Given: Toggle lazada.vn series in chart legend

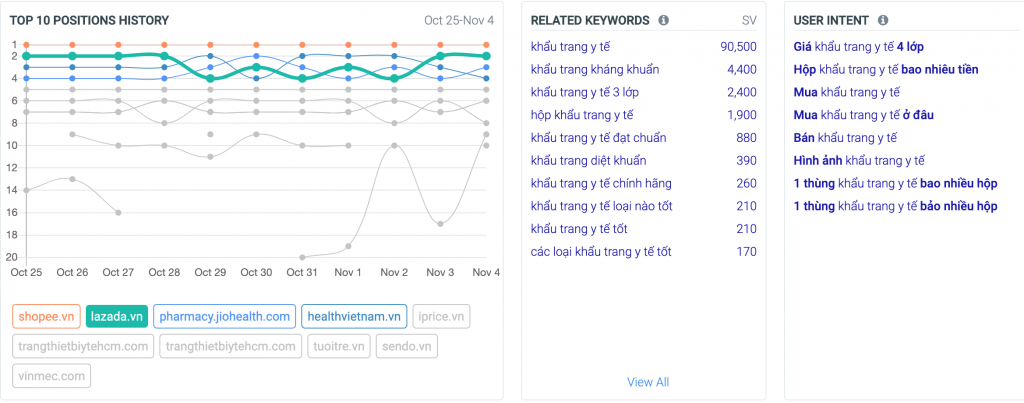Looking at the screenshot, I should pos(117,316).
